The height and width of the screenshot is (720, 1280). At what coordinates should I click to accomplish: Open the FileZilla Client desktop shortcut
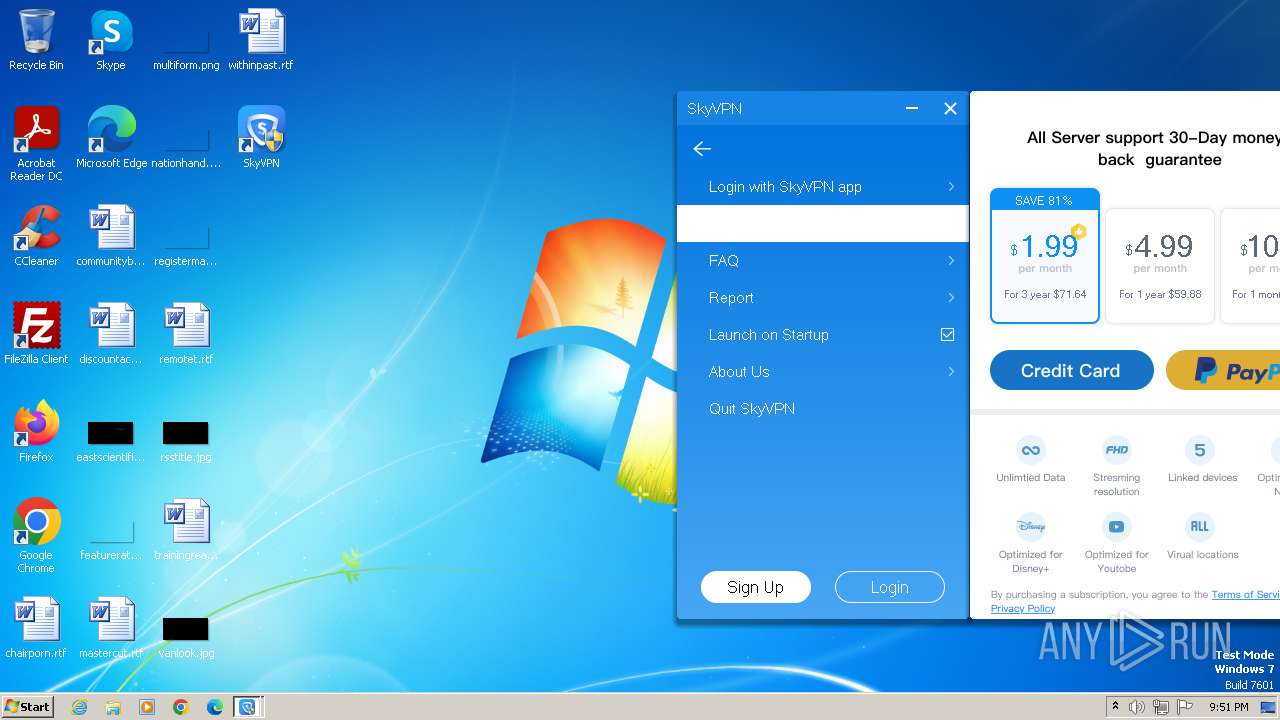pyautogui.click(x=36, y=334)
